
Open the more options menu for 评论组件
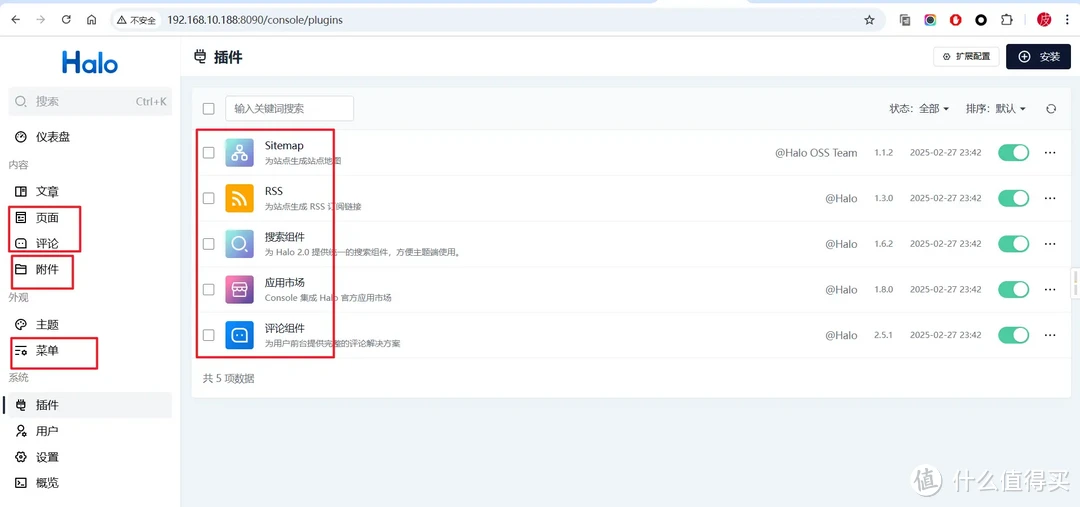coord(1050,335)
